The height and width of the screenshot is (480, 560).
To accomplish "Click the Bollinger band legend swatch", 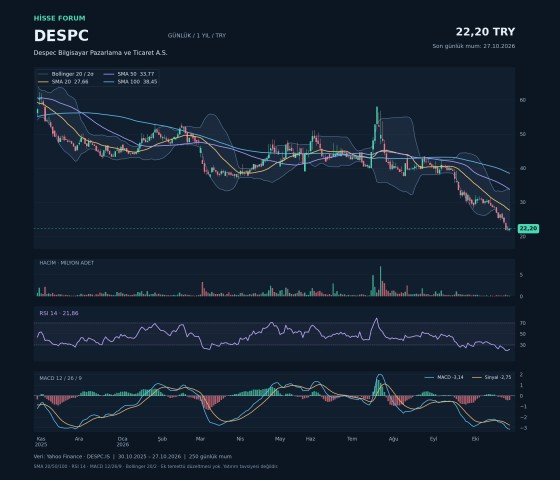I will (43, 74).
